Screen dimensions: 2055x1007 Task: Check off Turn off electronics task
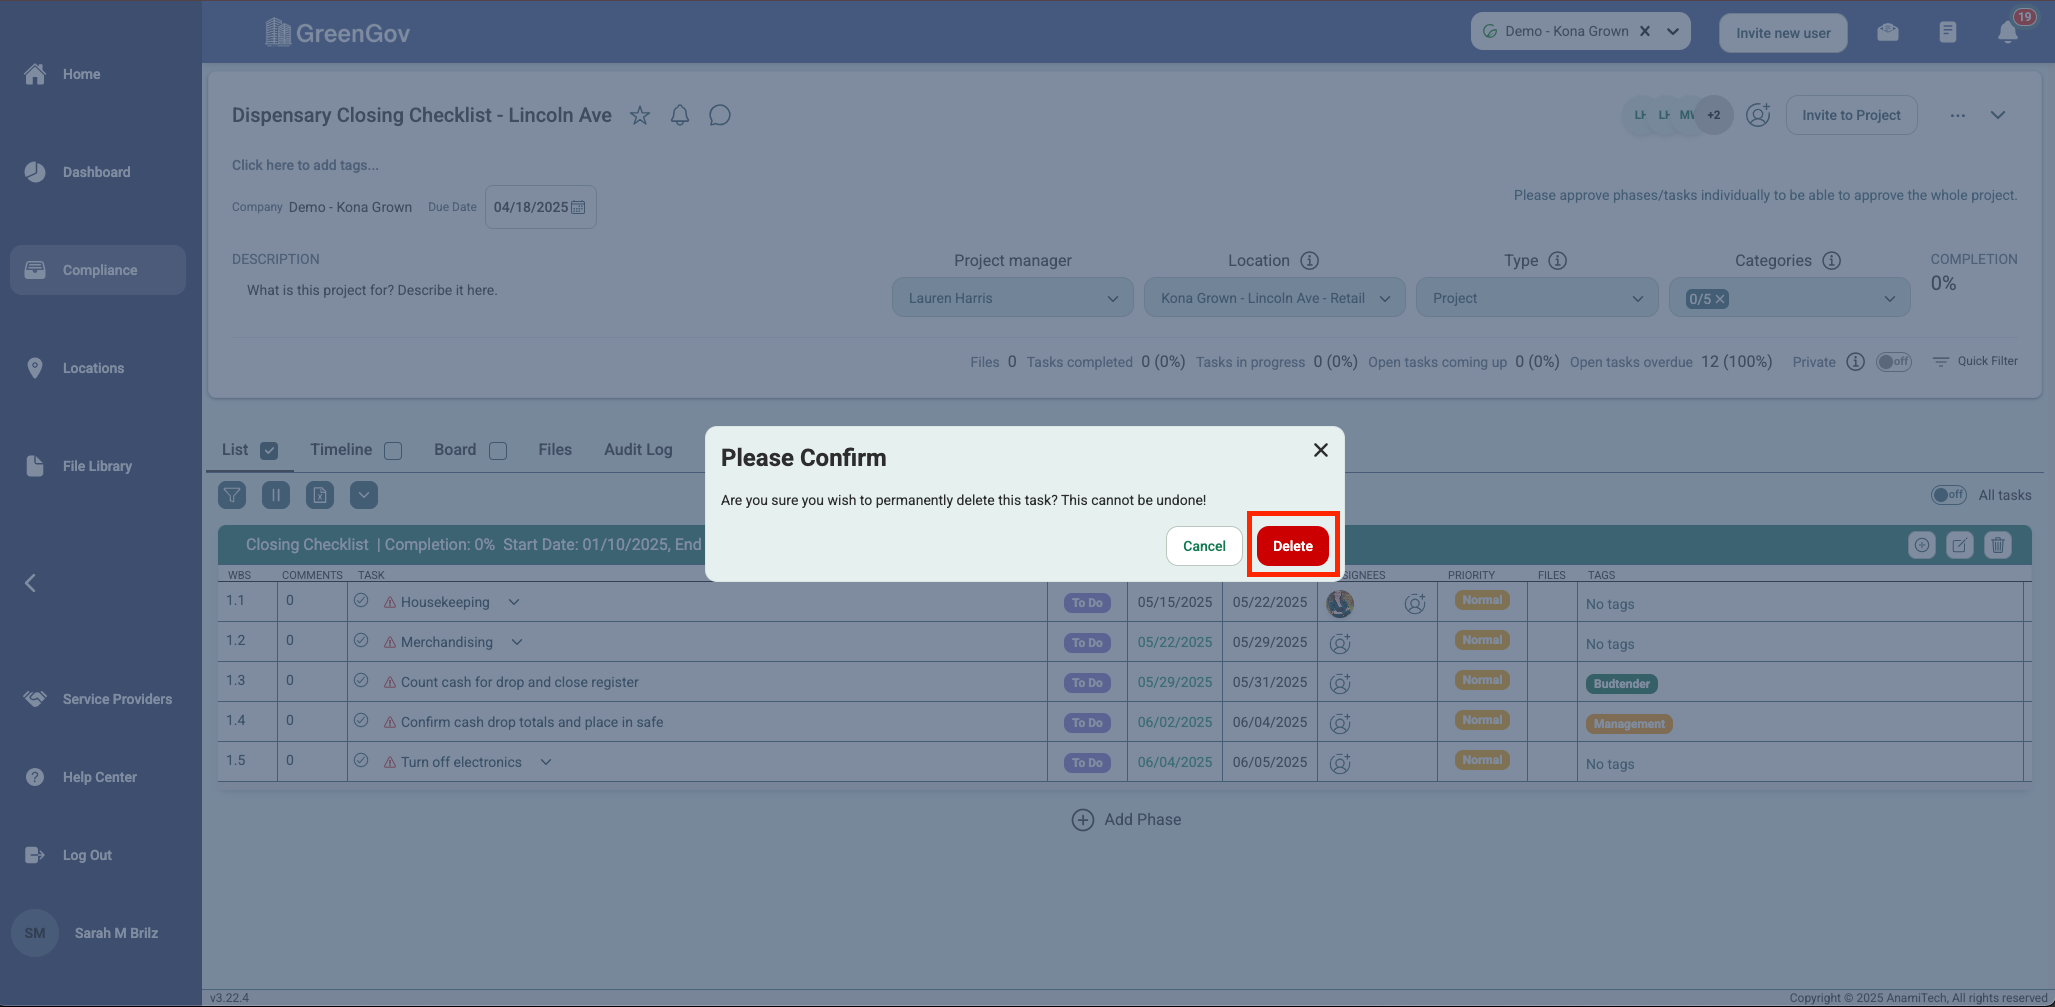pyautogui.click(x=361, y=761)
